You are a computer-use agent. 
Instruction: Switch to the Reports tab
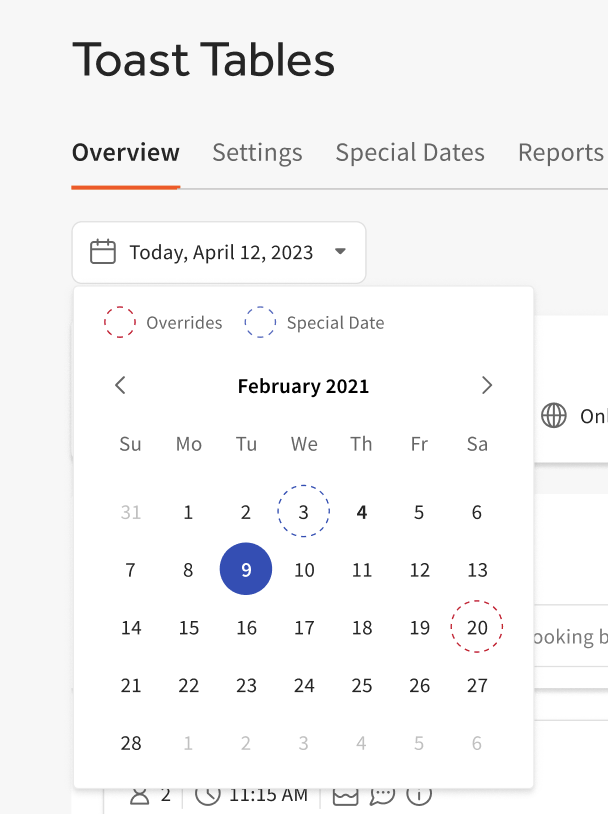click(560, 152)
